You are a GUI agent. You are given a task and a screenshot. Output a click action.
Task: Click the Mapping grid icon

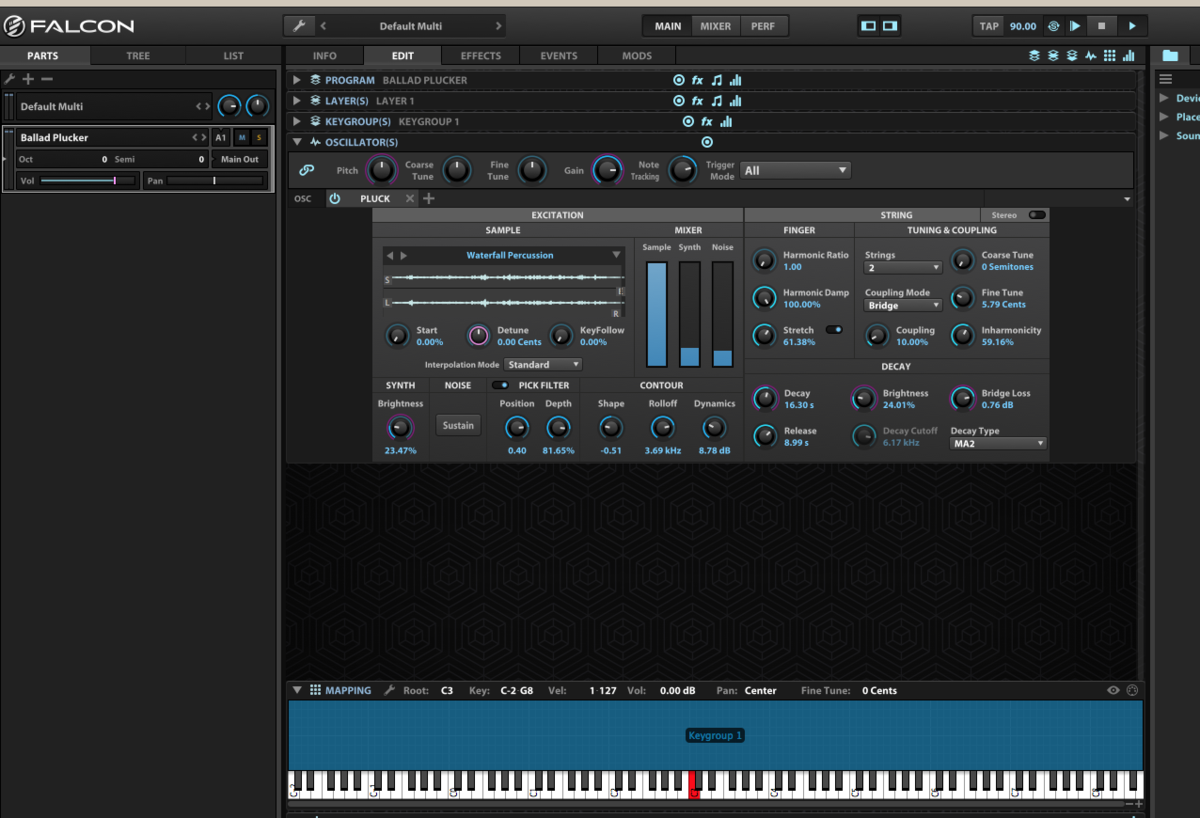315,690
